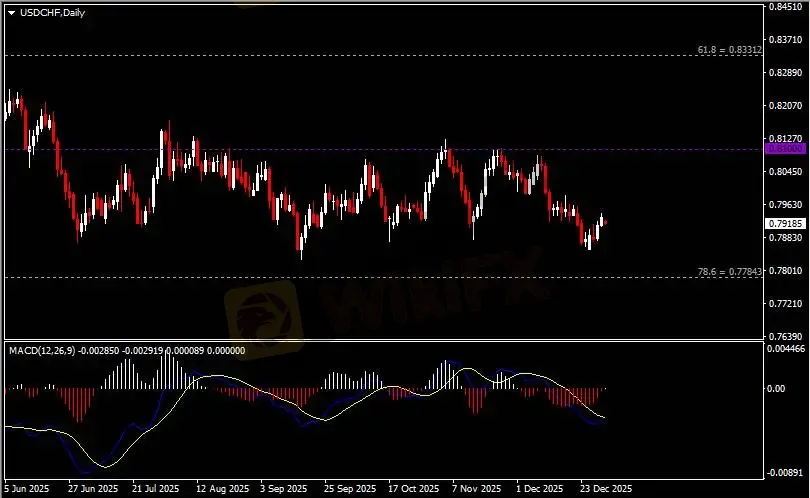Click MACD scale zero level 0.00
The image size is (810, 498).
[776, 388]
